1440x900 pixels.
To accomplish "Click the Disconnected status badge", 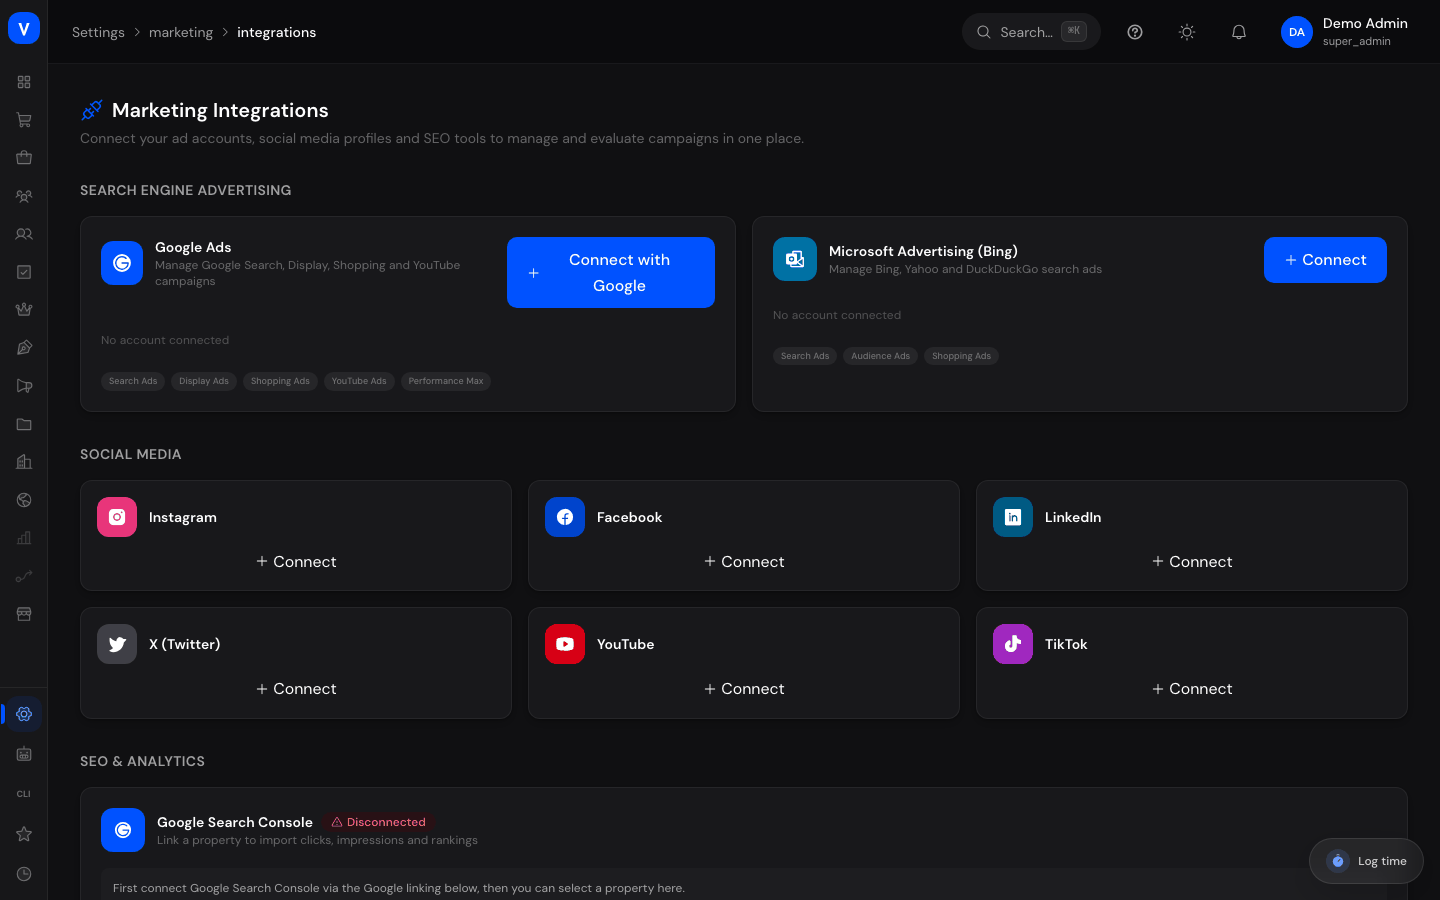I will click(378, 822).
